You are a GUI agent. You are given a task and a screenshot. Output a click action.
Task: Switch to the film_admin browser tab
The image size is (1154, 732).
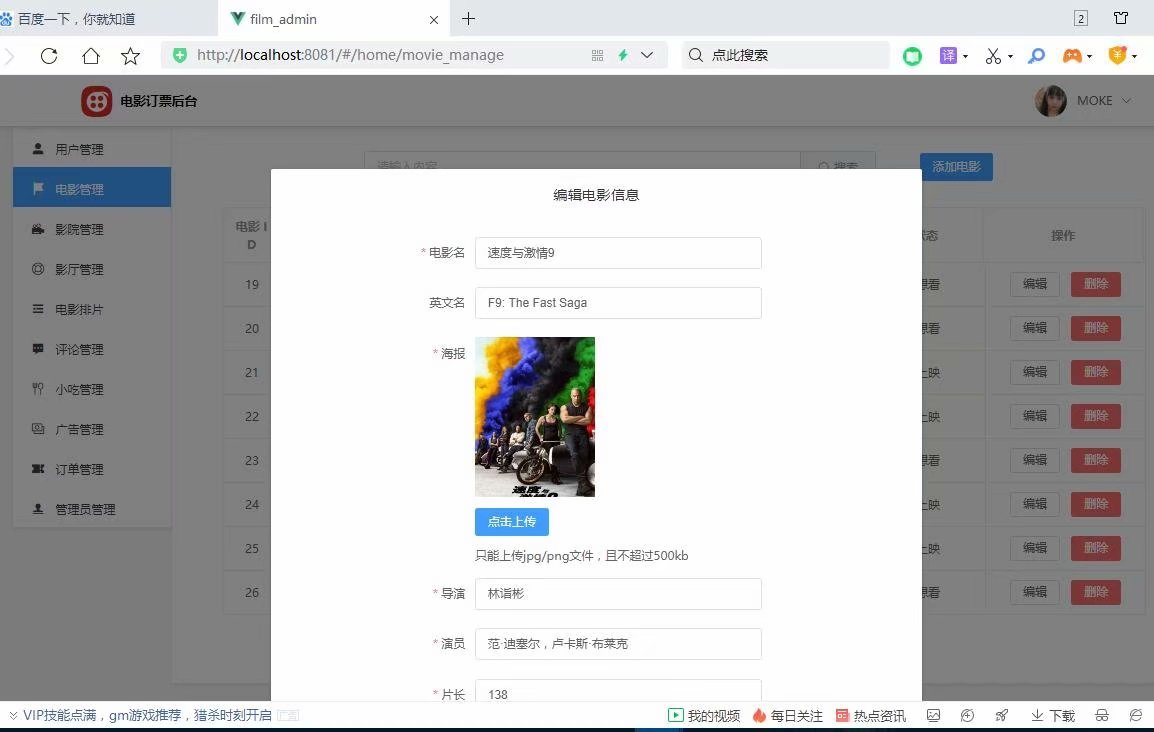[x=320, y=18]
